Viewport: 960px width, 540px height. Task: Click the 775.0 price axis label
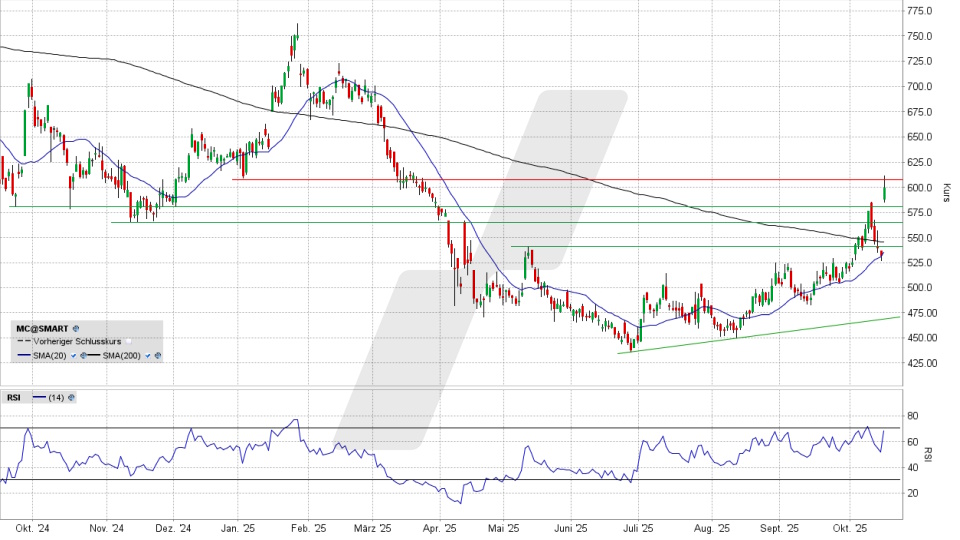920,11
